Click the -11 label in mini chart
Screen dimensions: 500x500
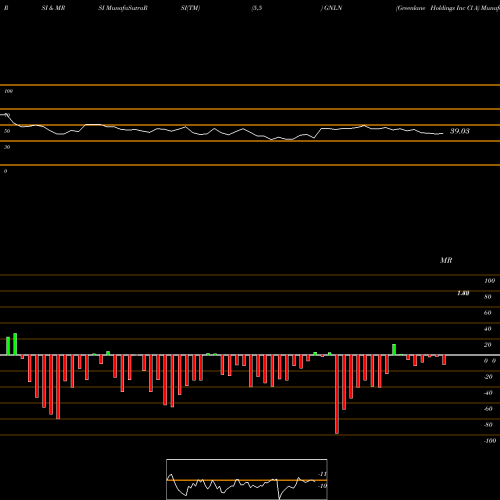coord(322,474)
